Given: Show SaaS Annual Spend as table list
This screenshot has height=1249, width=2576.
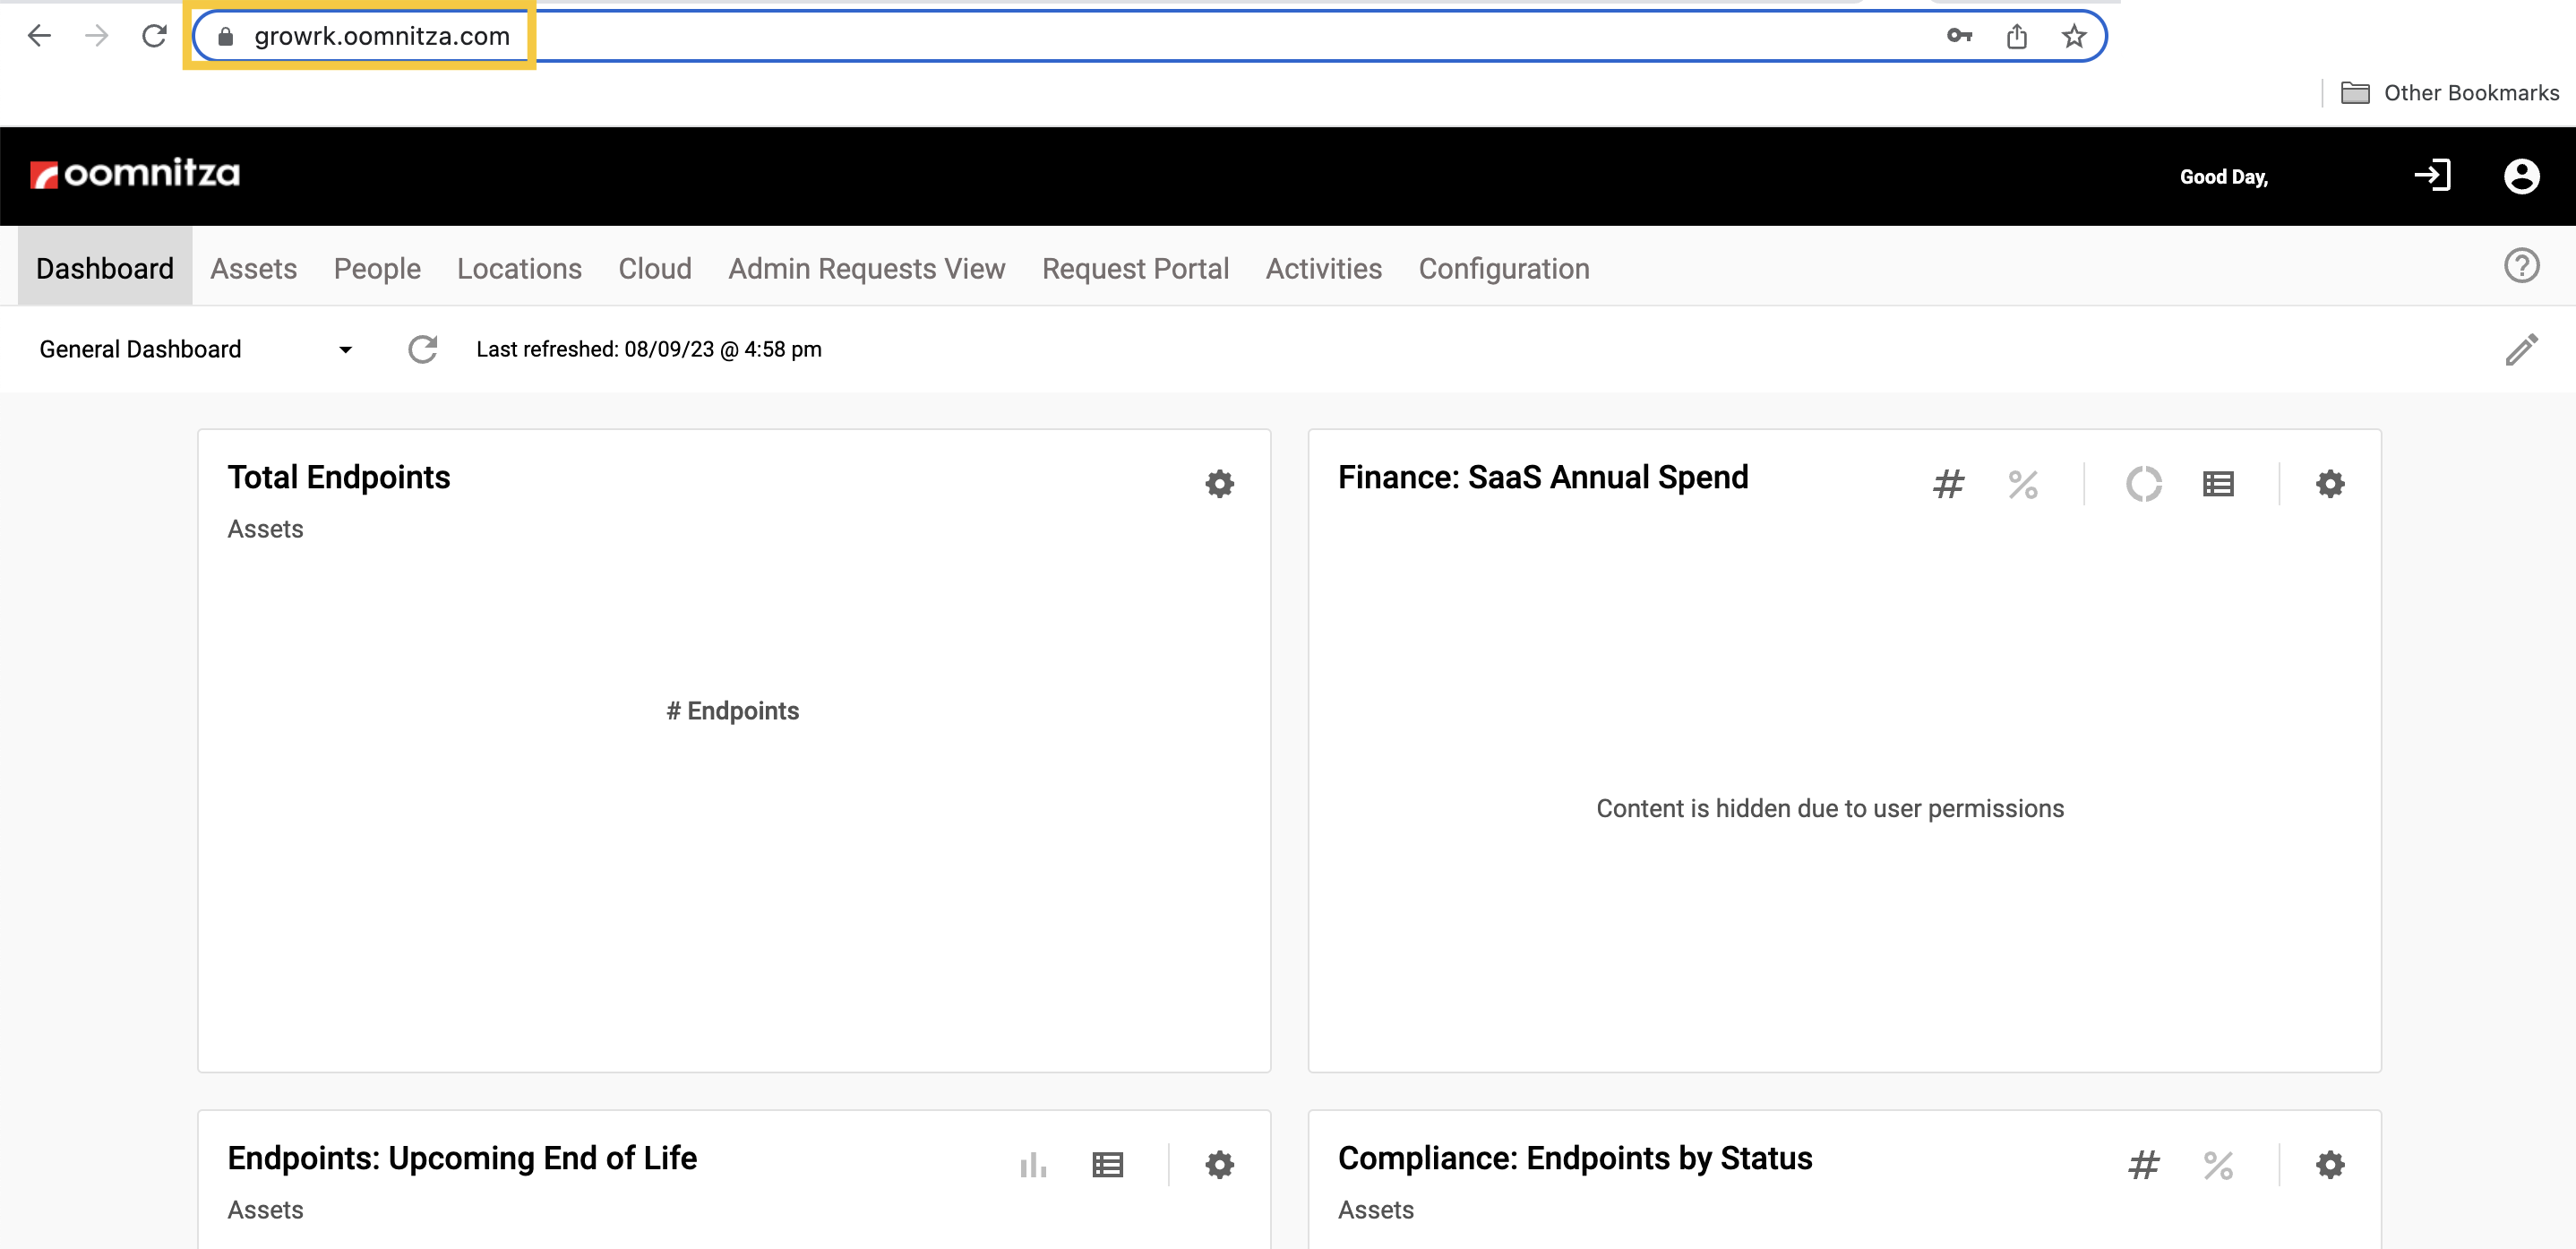Looking at the screenshot, I should click(x=2217, y=484).
